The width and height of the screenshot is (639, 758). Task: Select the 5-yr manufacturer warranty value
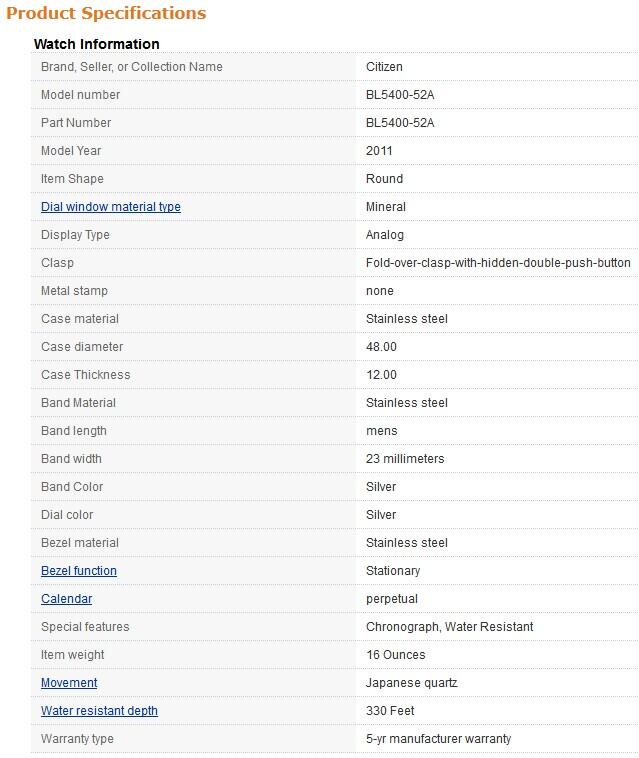pyautogui.click(x=438, y=740)
